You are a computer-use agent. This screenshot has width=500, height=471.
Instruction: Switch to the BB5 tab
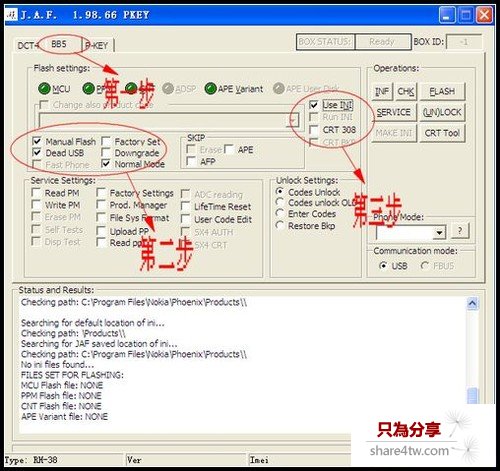59,44
